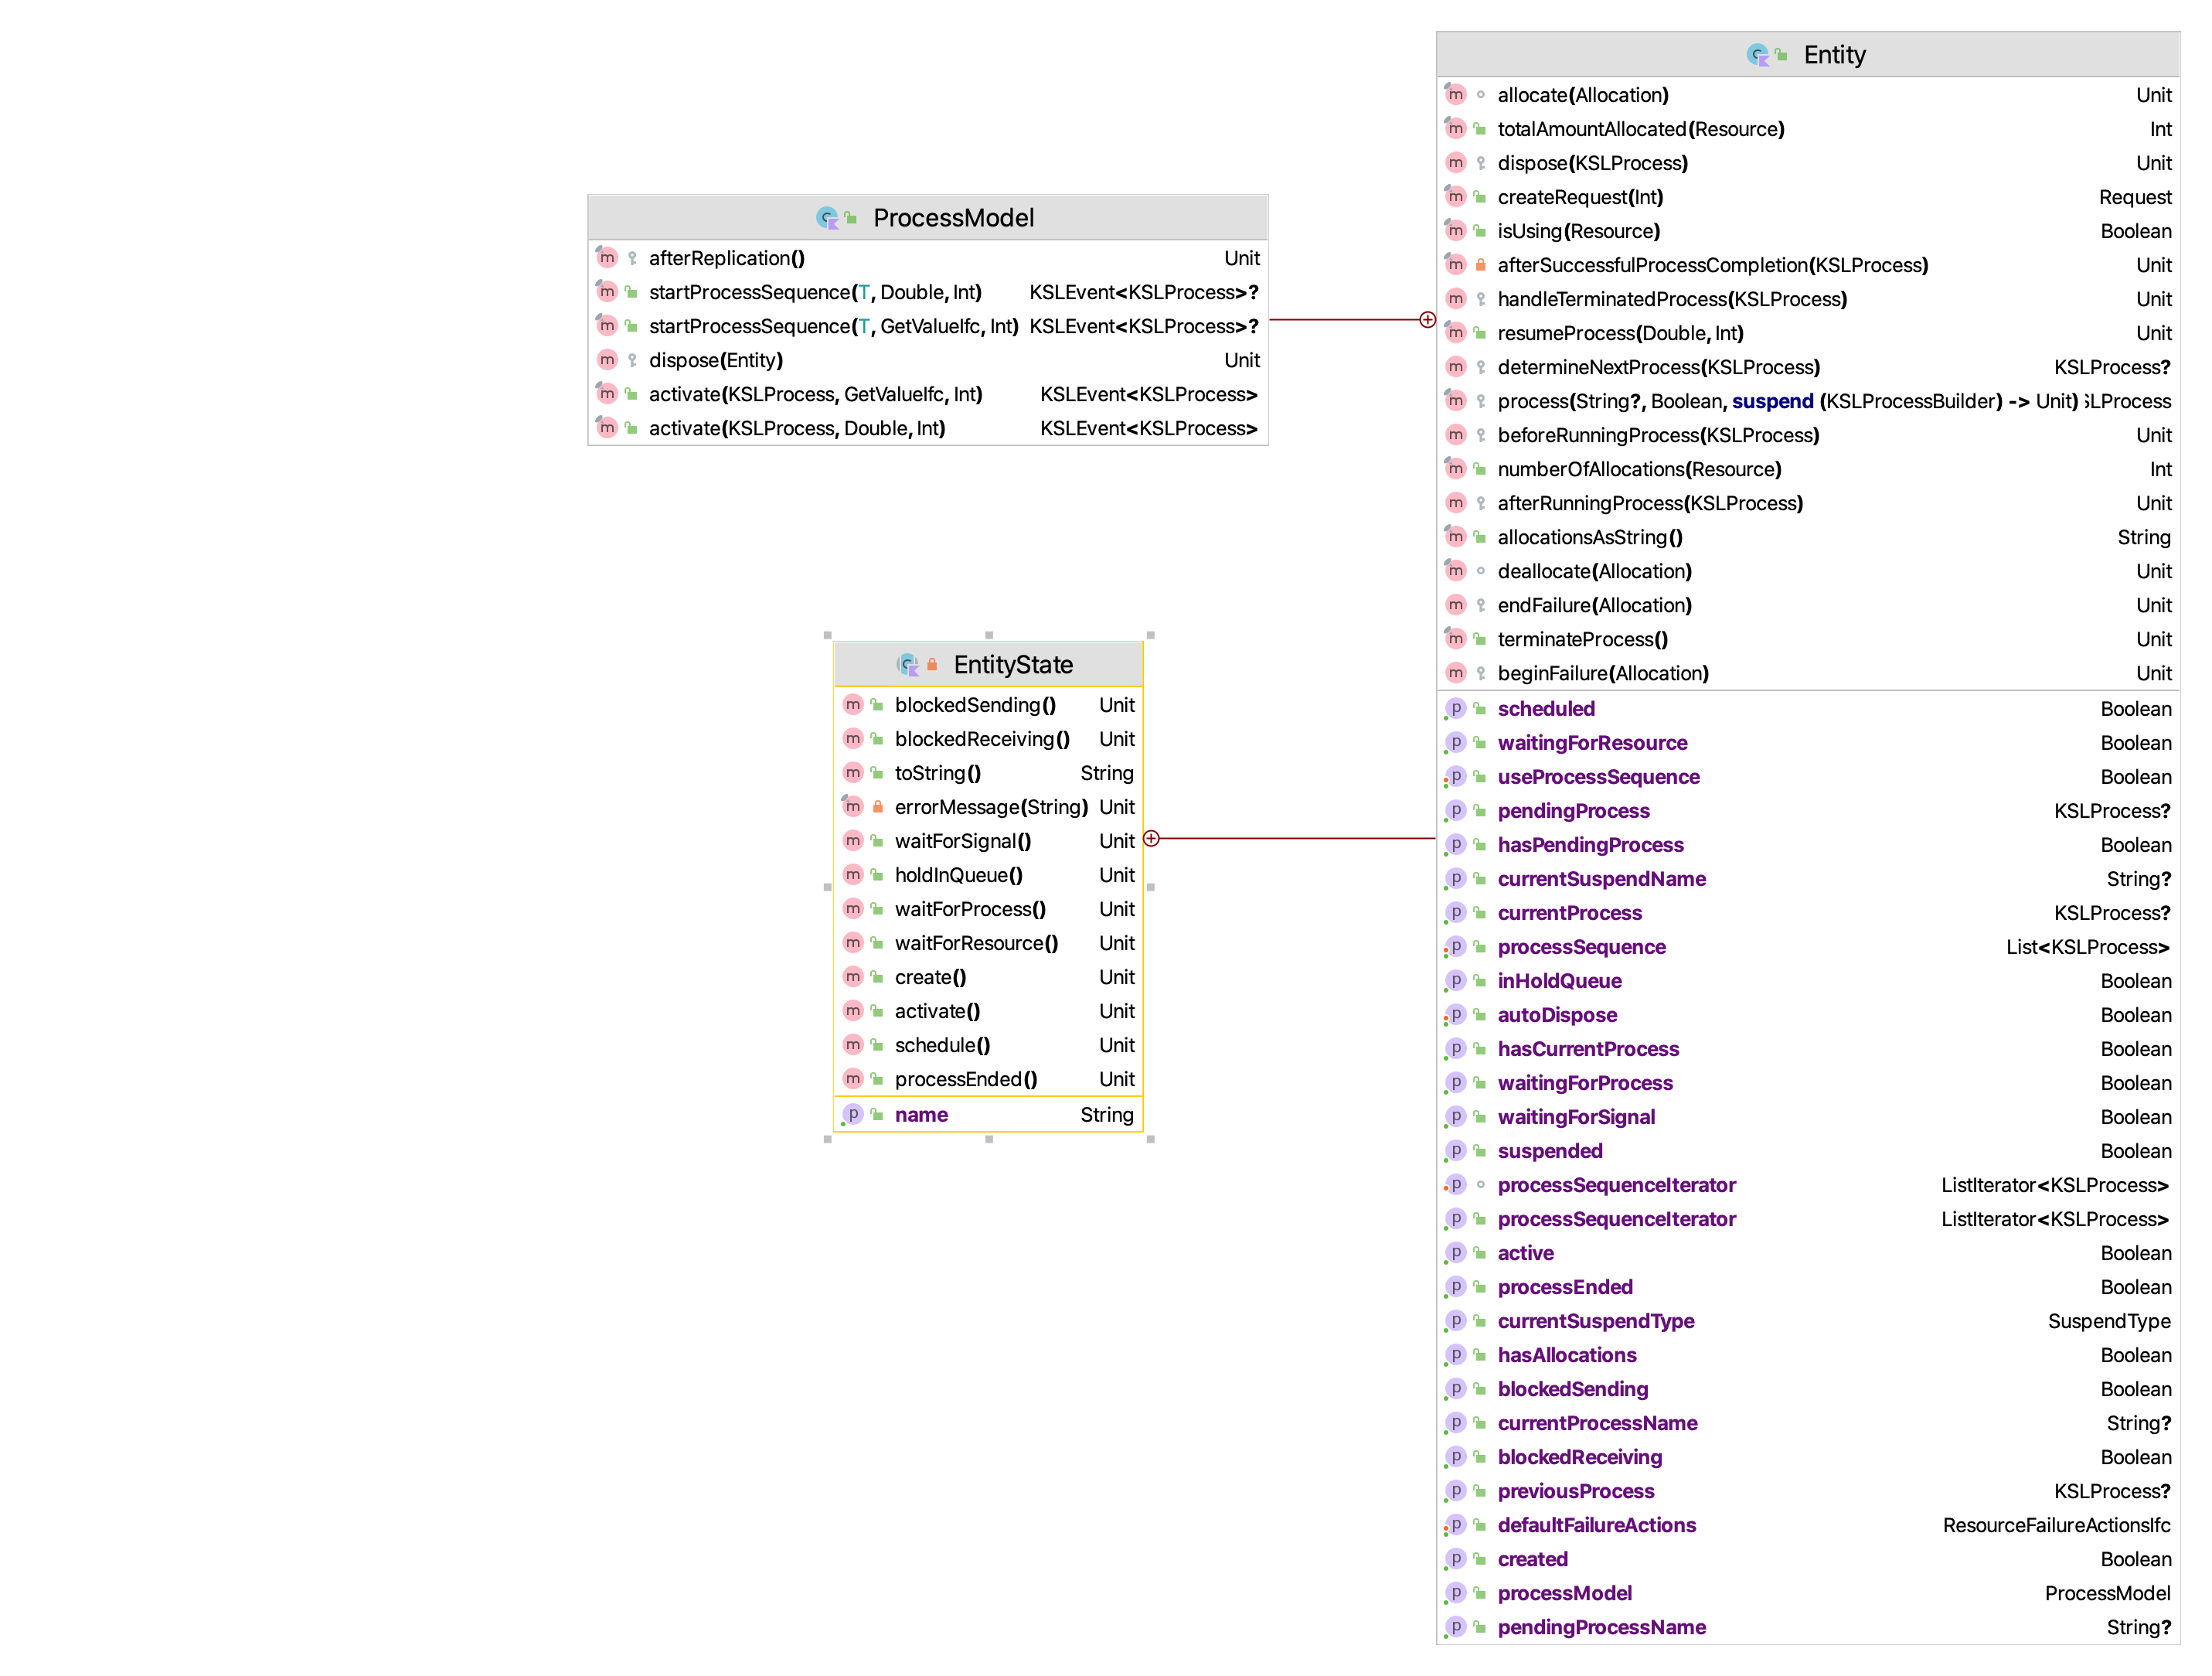
Task: Select SuspendType return type text
Action: [x=2109, y=1321]
